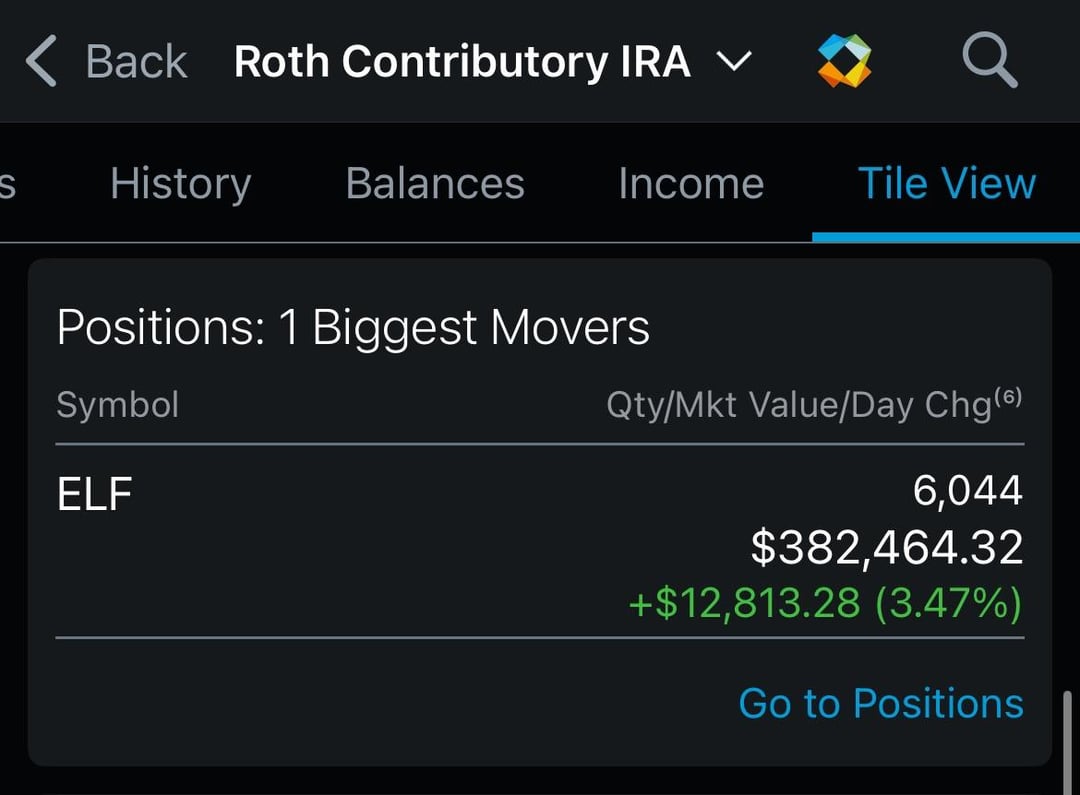The height and width of the screenshot is (795, 1080).
Task: Switch to the History tab
Action: point(180,184)
